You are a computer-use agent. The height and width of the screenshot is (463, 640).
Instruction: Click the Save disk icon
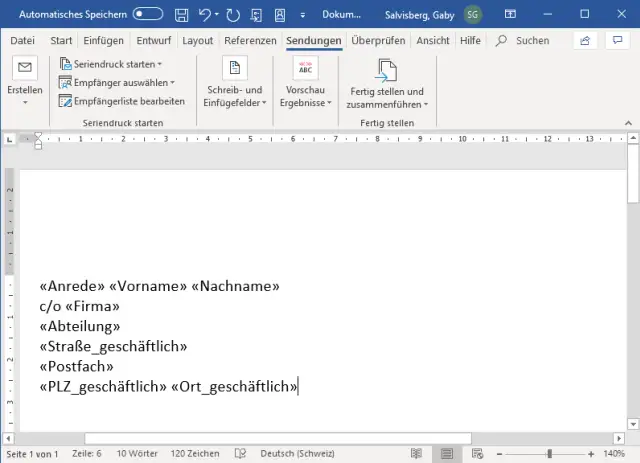(181, 15)
